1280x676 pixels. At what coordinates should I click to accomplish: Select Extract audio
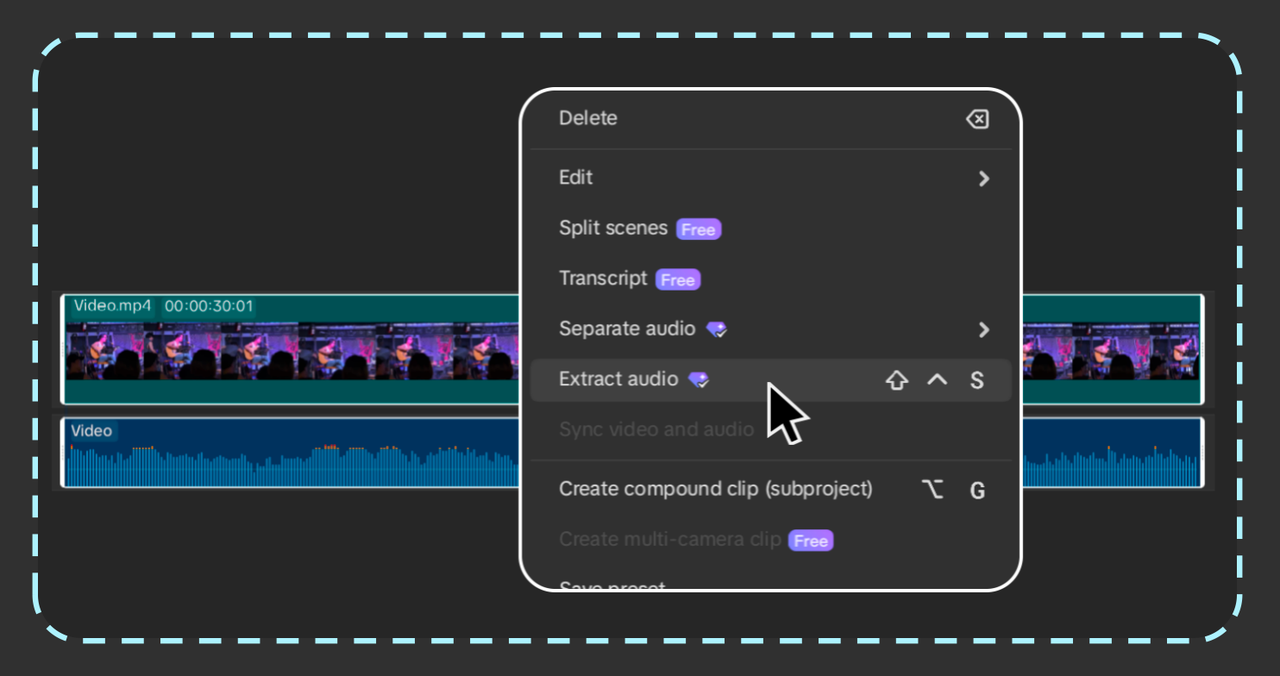(618, 380)
